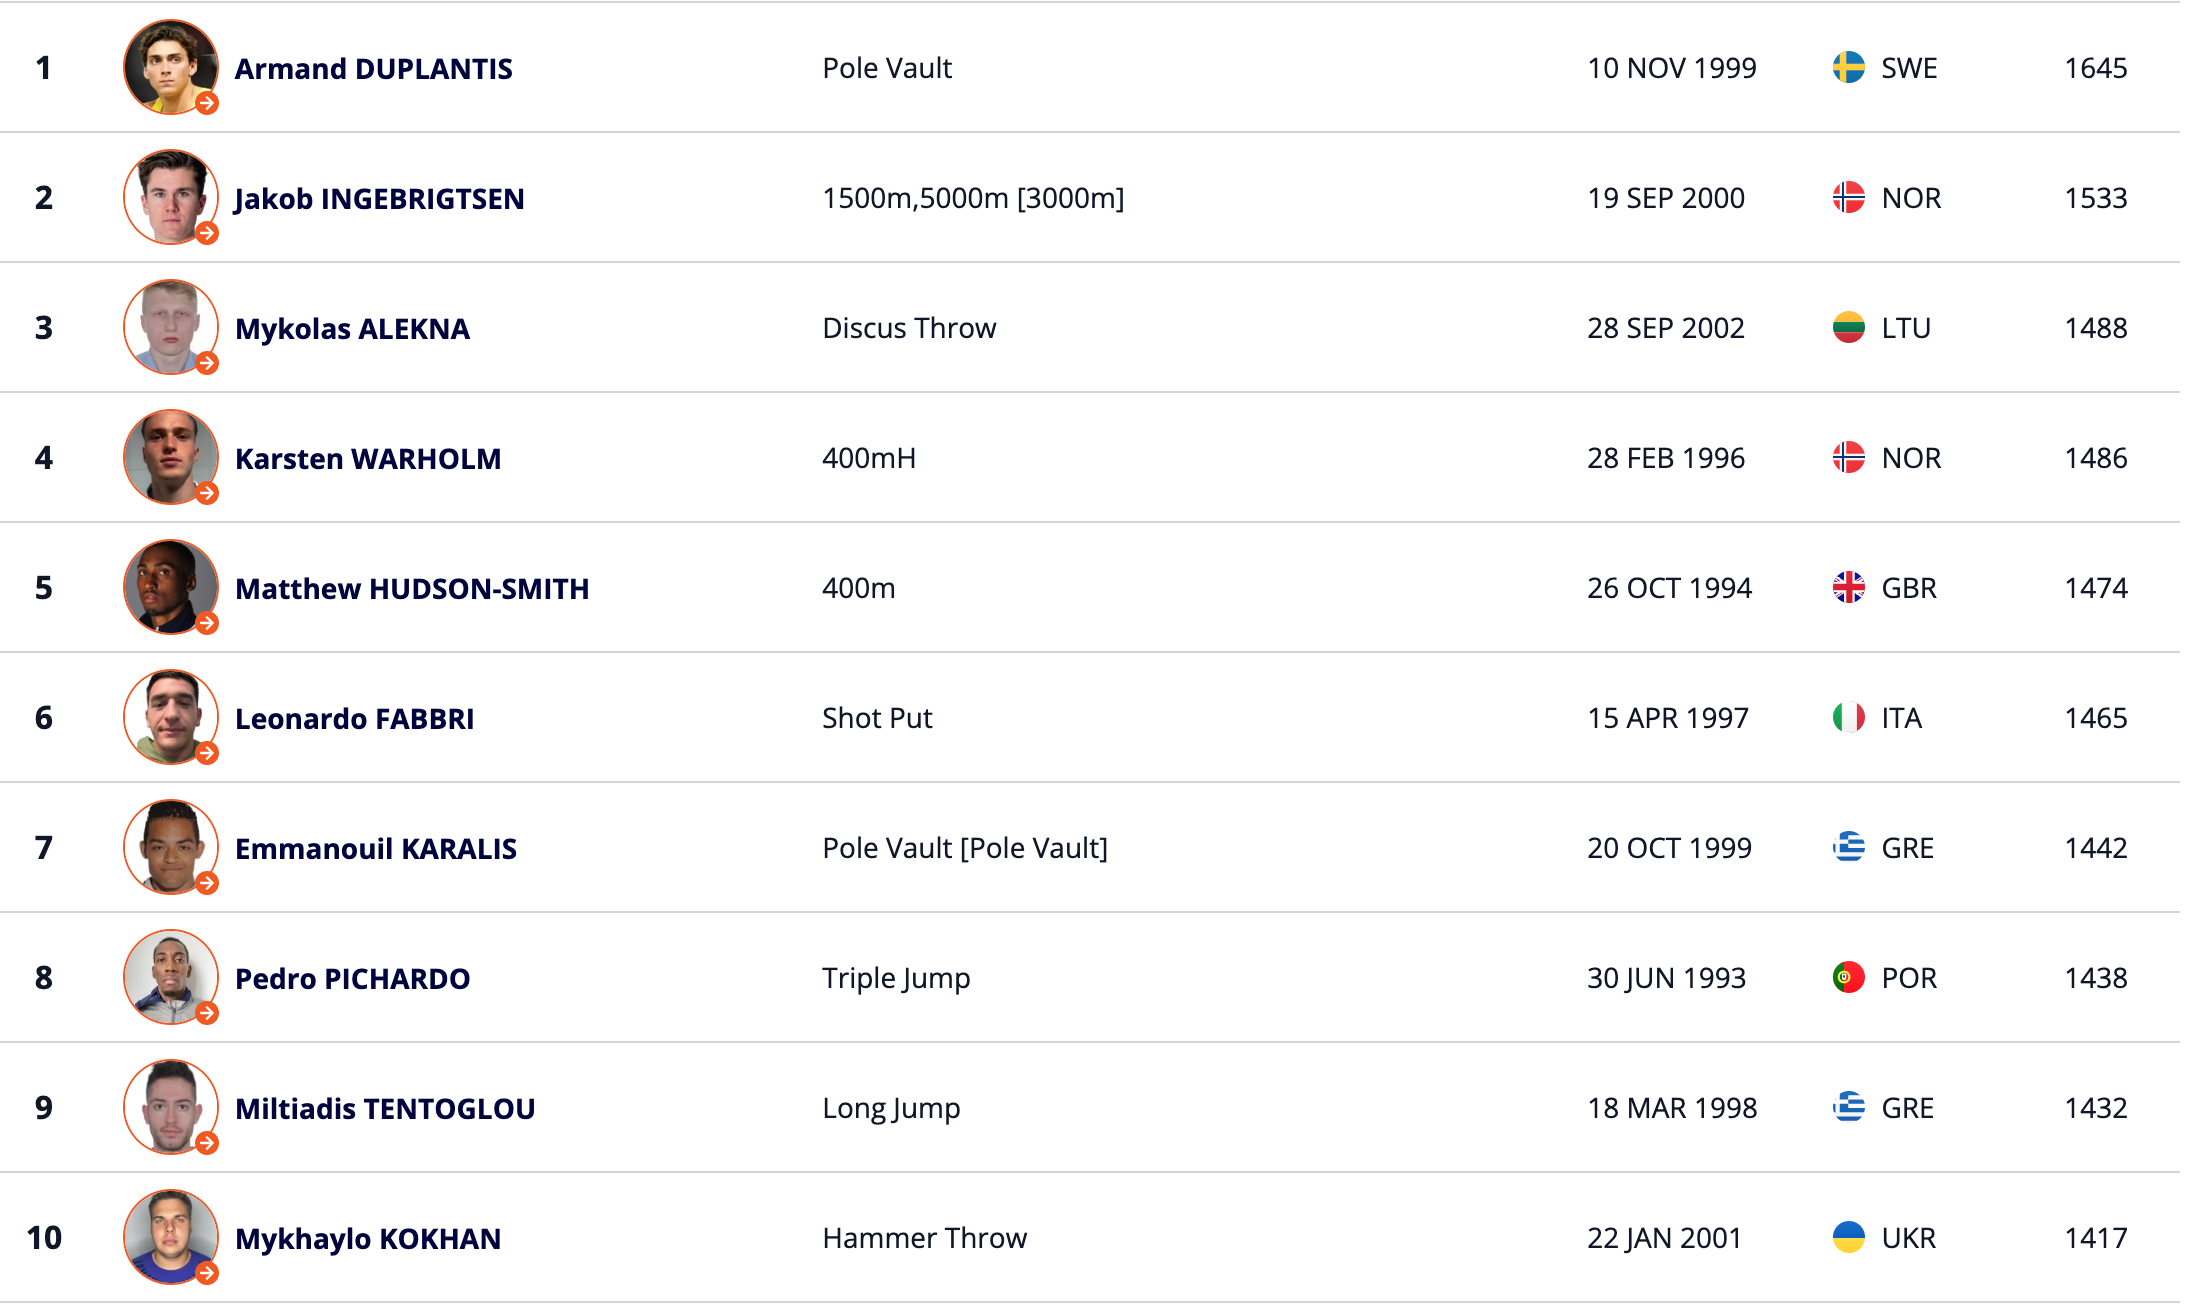This screenshot has width=2194, height=1308.
Task: Click Karsten Warholm's orange arrow badge
Action: click(207, 493)
